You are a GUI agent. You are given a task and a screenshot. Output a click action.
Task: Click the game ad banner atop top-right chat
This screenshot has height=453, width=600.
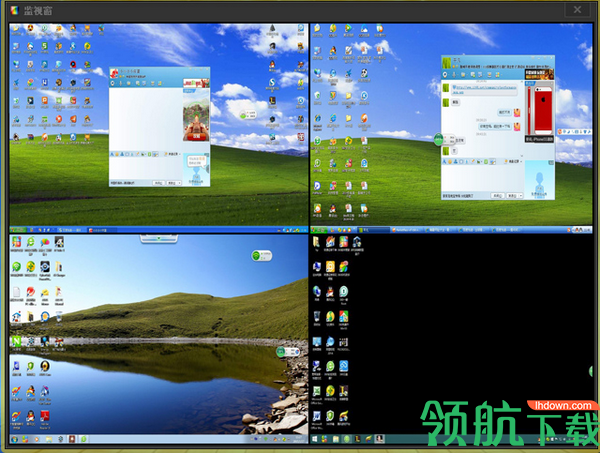[x=539, y=74]
